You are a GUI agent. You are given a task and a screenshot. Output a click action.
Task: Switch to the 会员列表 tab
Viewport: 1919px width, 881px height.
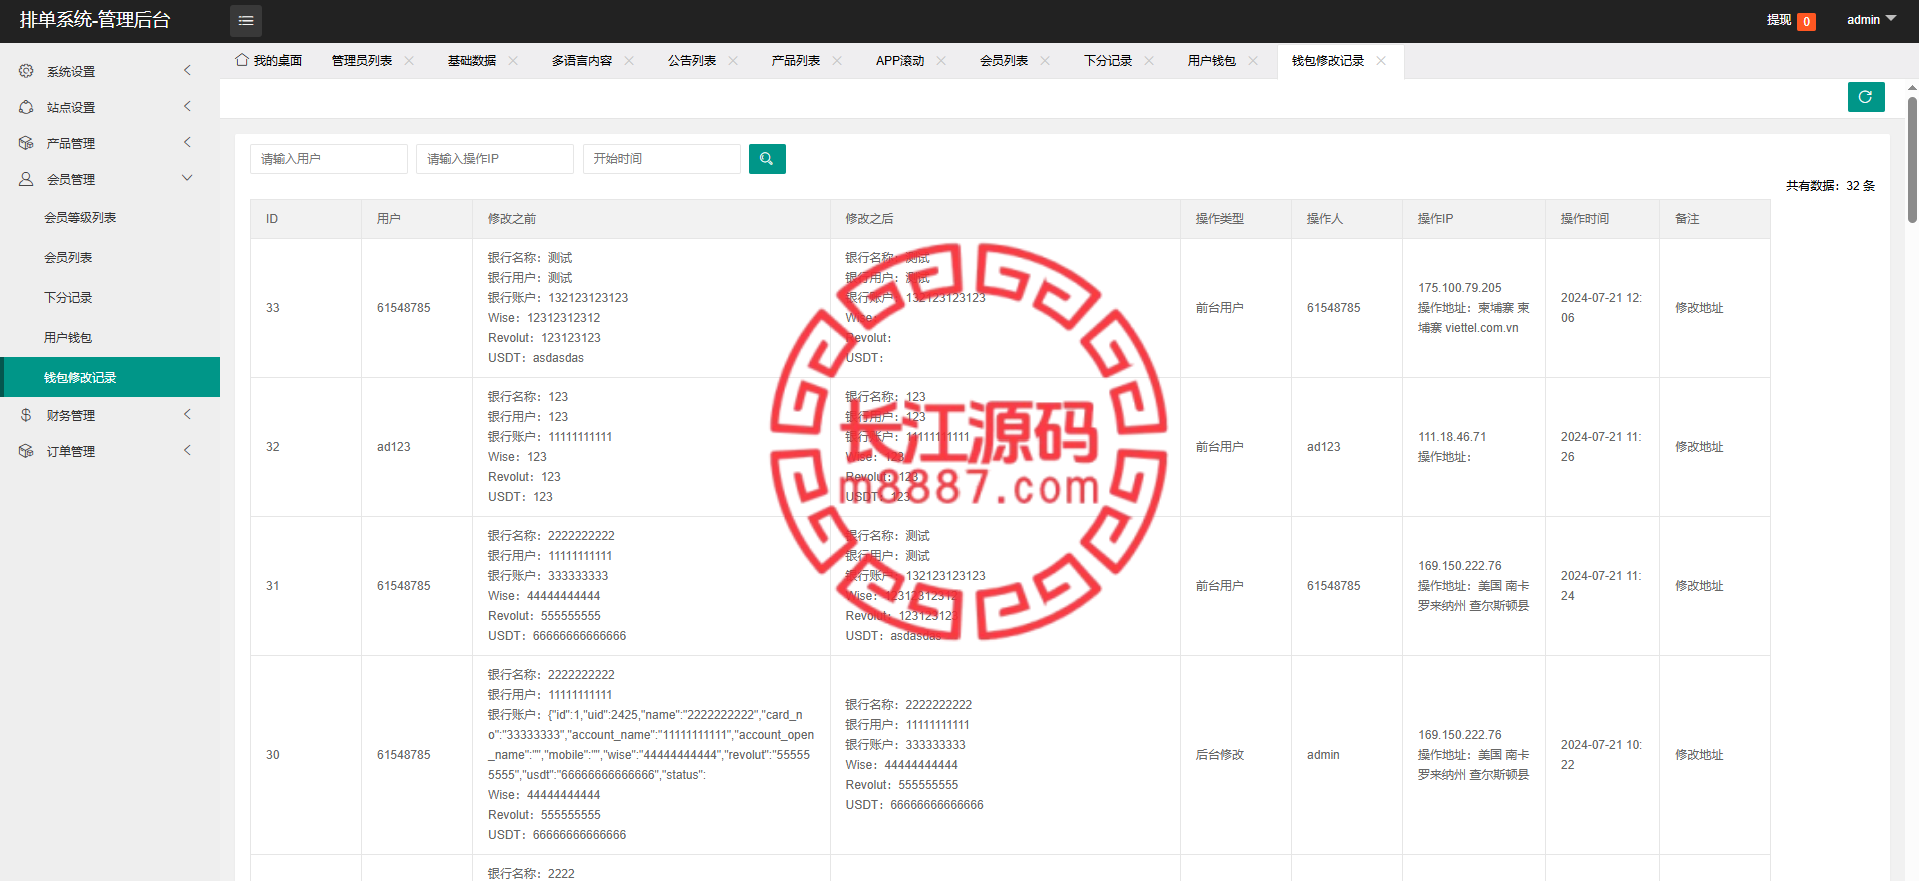[1004, 61]
